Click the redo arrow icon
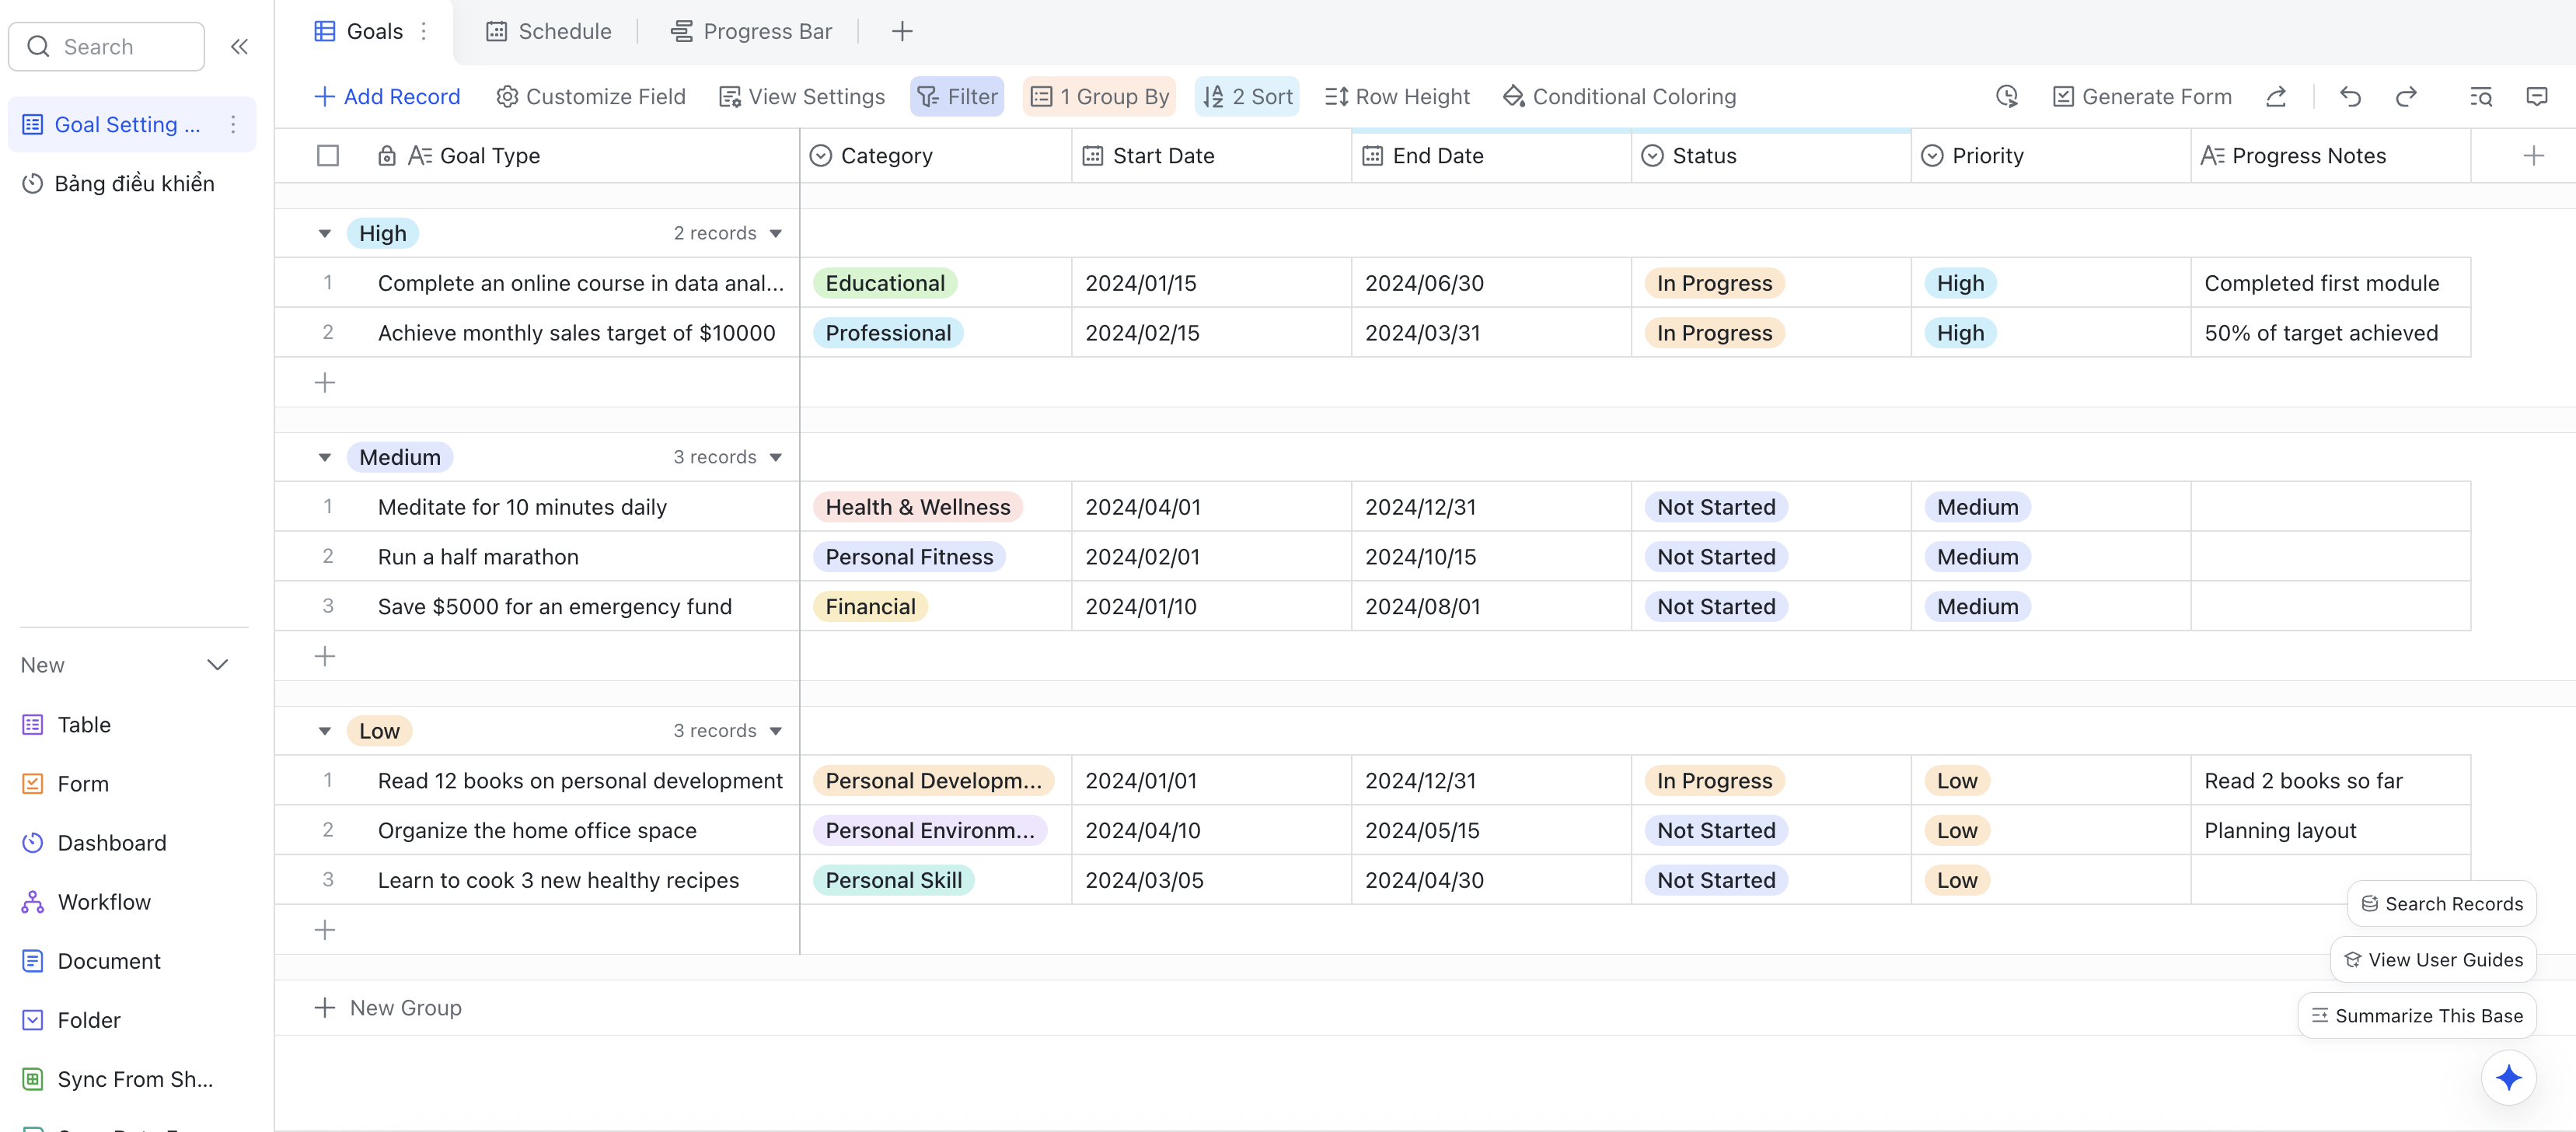The width and height of the screenshot is (2576, 1132). tap(2406, 97)
